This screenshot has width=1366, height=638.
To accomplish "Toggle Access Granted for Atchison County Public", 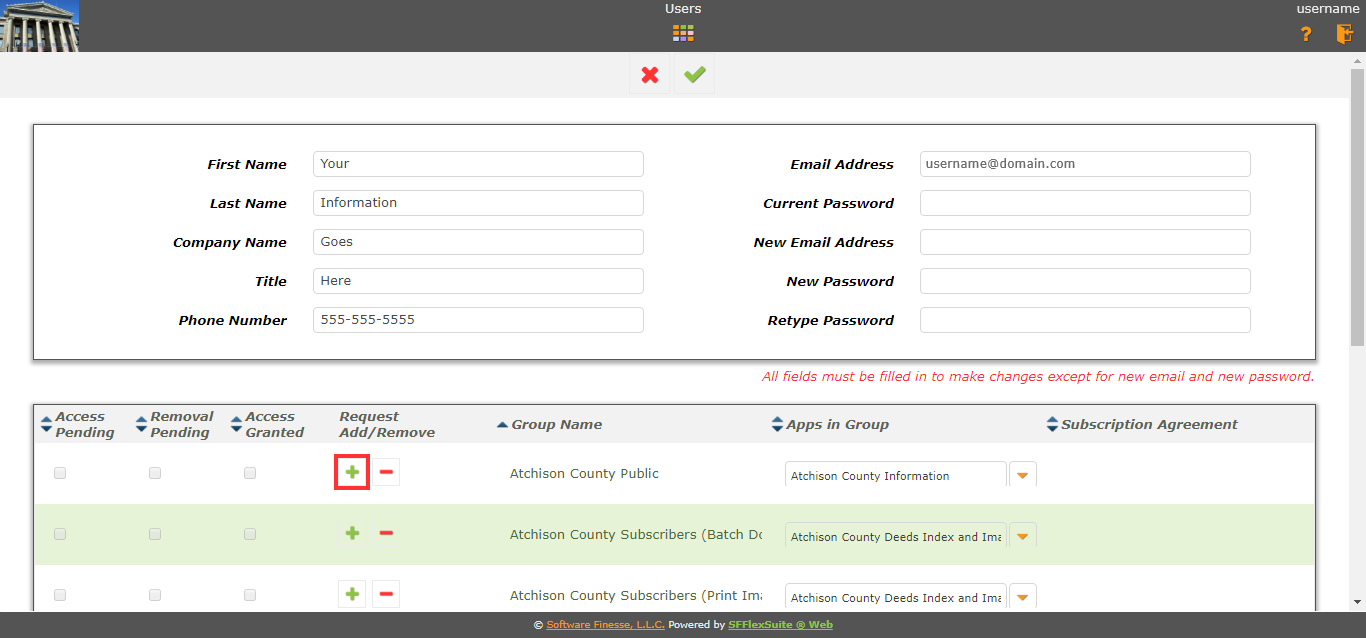I will [250, 473].
